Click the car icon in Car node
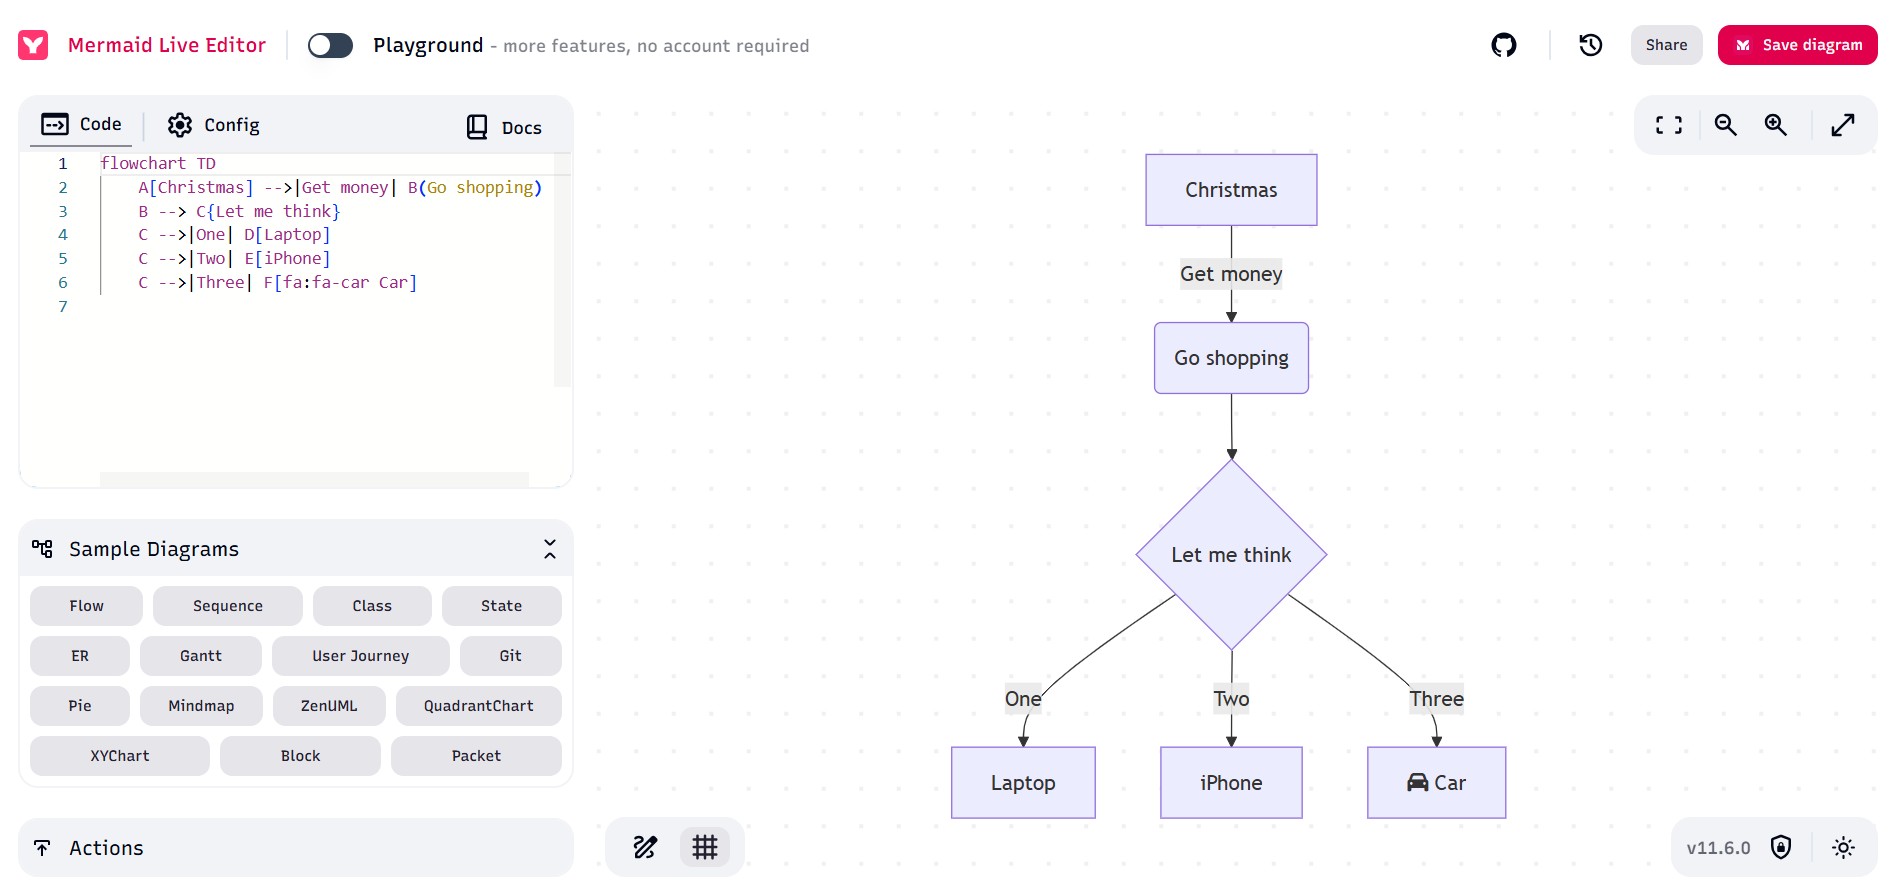Image resolution: width=1902 pixels, height=896 pixels. pos(1417,783)
